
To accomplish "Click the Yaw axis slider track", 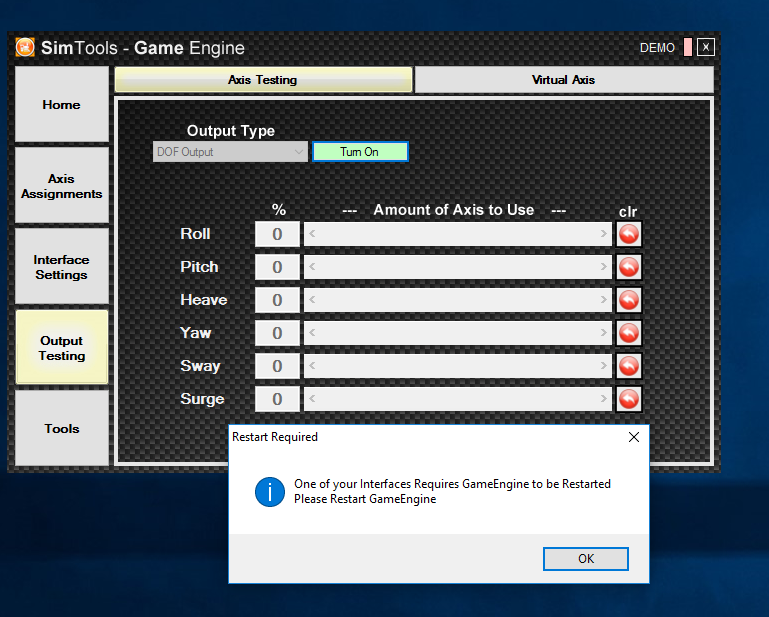I will coord(458,333).
